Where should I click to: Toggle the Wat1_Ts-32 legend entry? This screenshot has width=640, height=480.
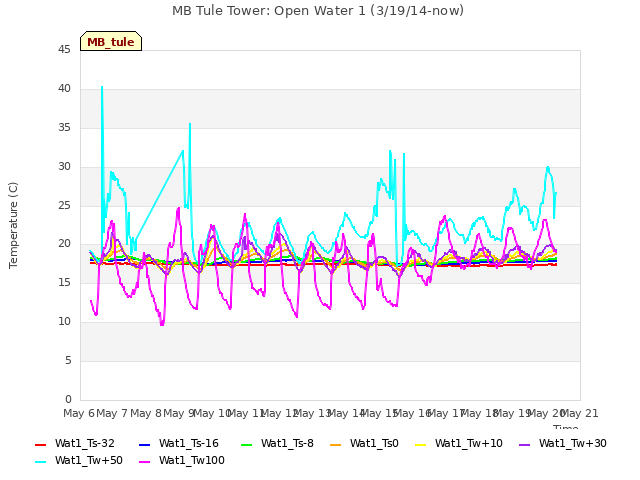pyautogui.click(x=75, y=443)
